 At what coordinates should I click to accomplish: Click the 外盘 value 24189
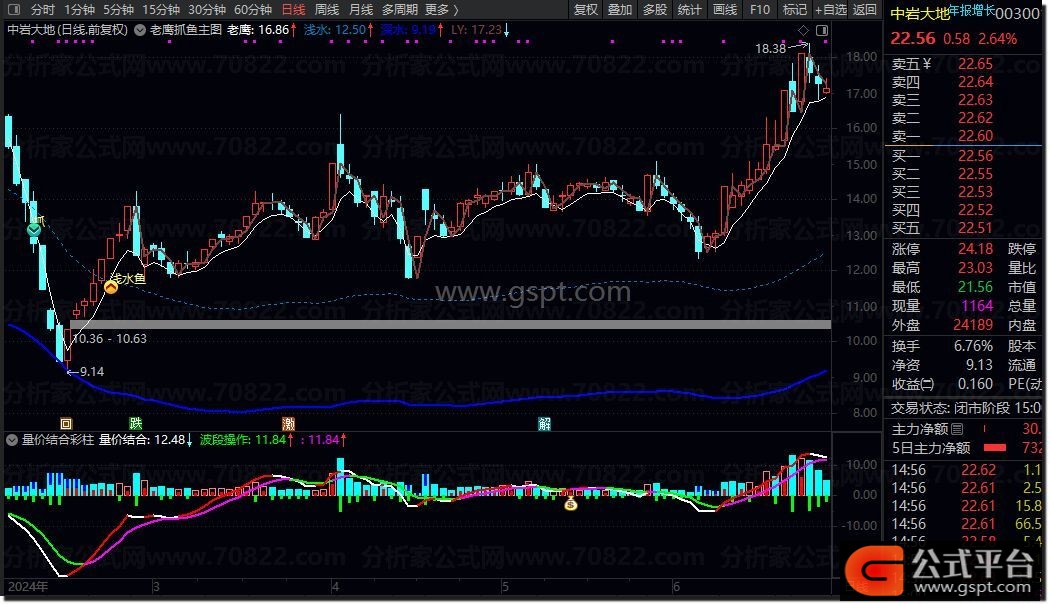click(x=973, y=325)
